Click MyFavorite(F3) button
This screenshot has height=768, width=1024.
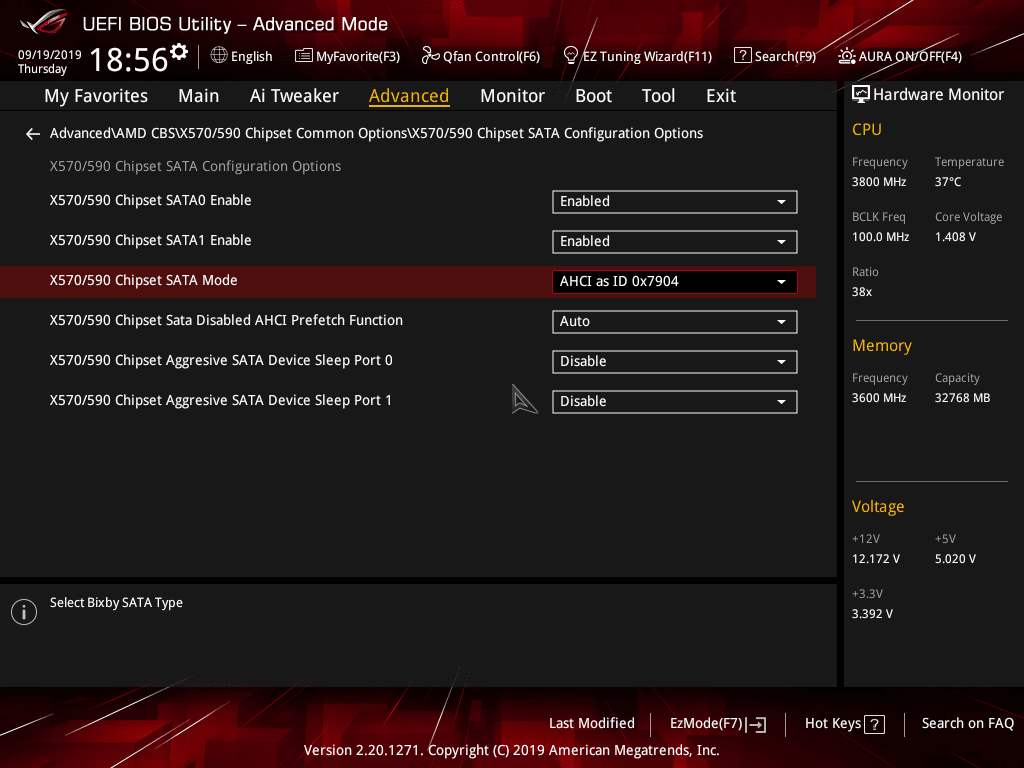(x=347, y=56)
